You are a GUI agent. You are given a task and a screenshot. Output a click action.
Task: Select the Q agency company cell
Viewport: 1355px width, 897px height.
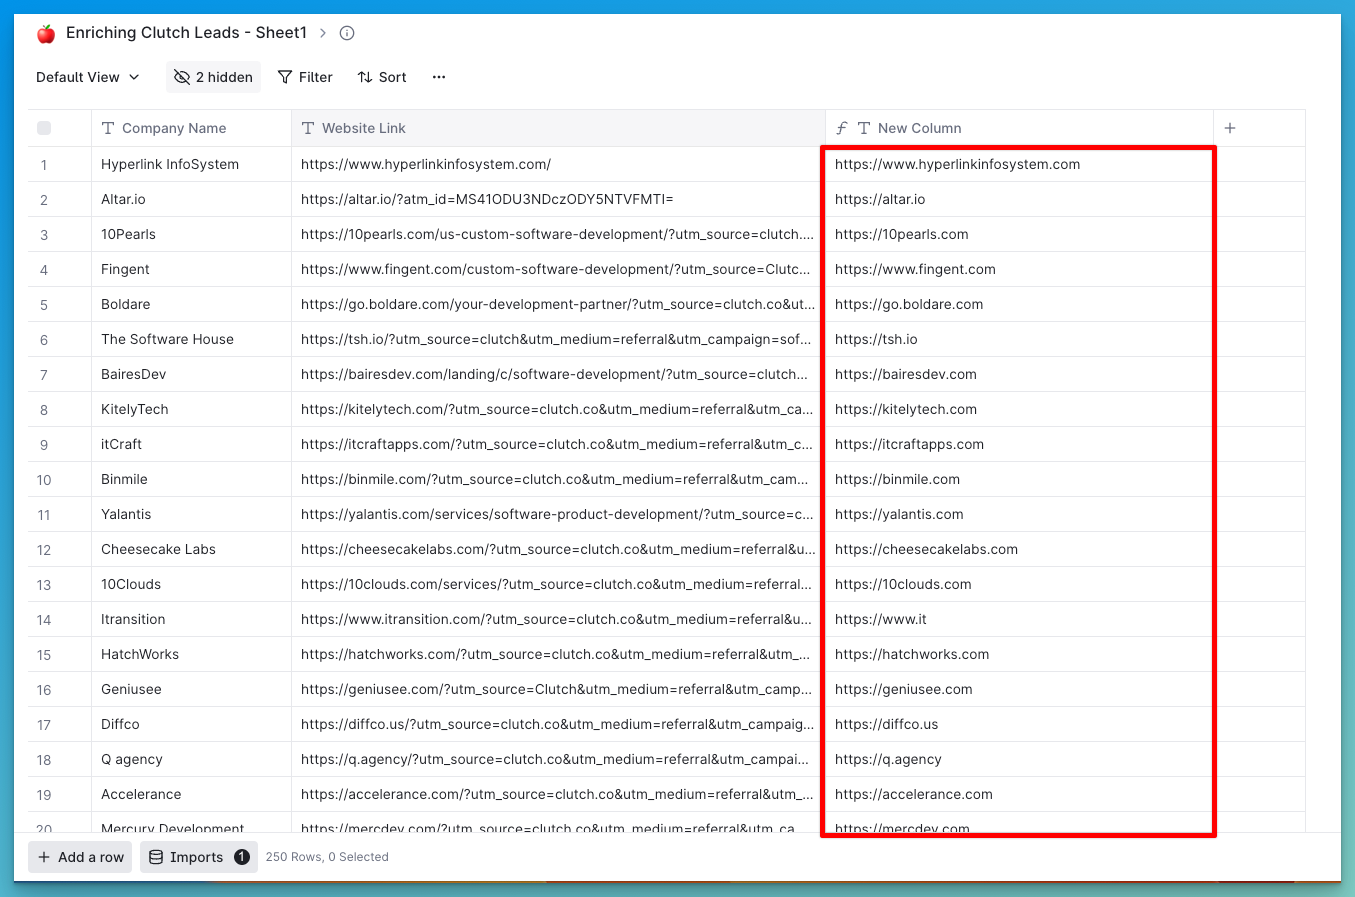click(191, 759)
